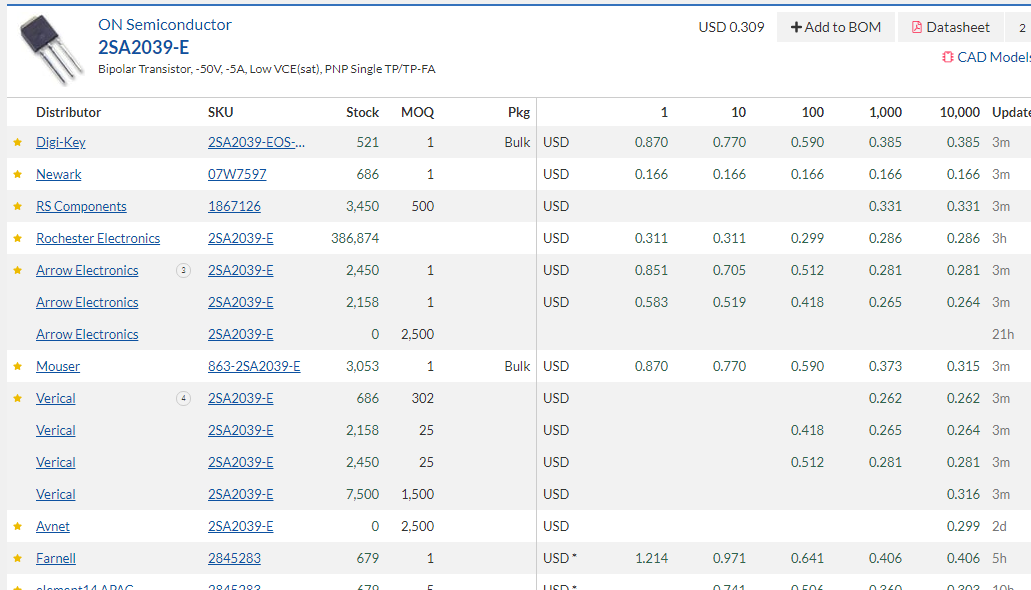
Task: Open the Mouser distributor link
Action: (58, 366)
